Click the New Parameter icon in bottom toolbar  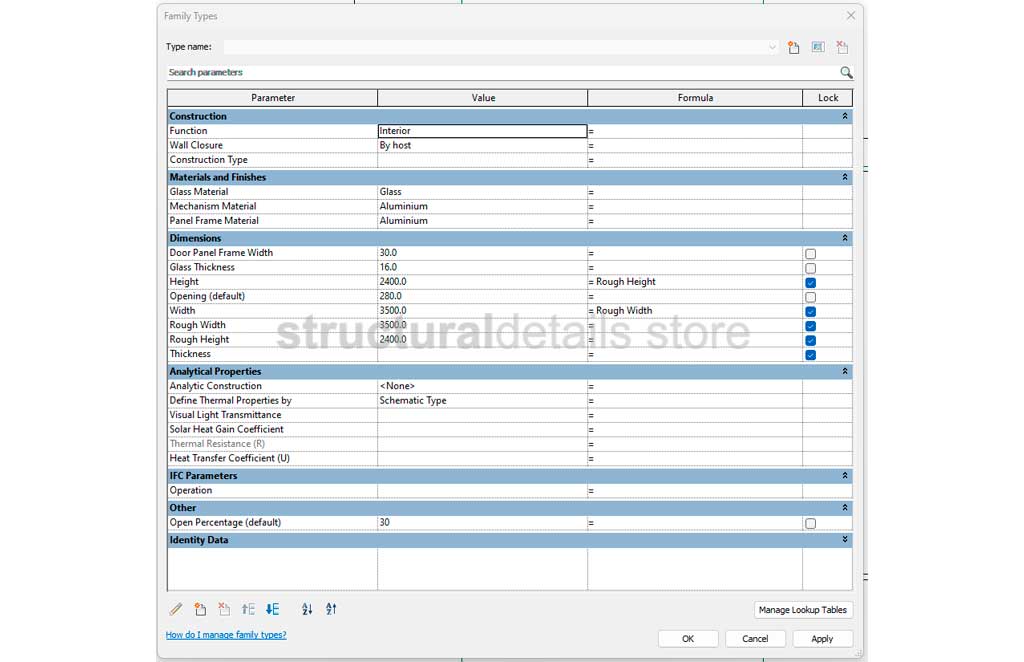pos(200,609)
